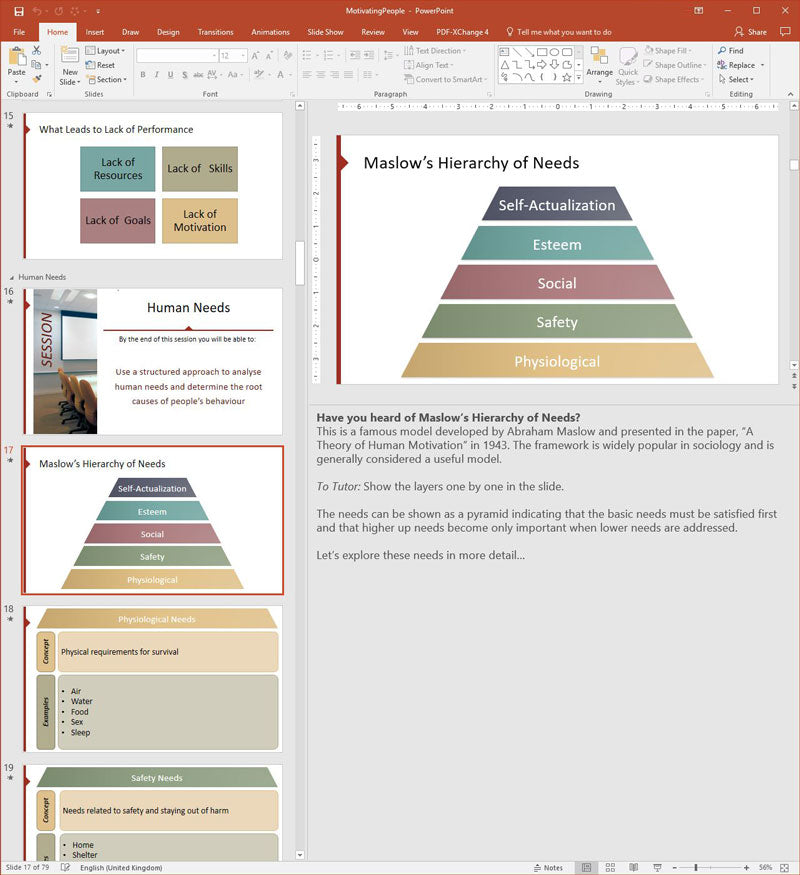Screen dimensions: 800x875
Task: Click Fit slide to window icon
Action: (785, 868)
